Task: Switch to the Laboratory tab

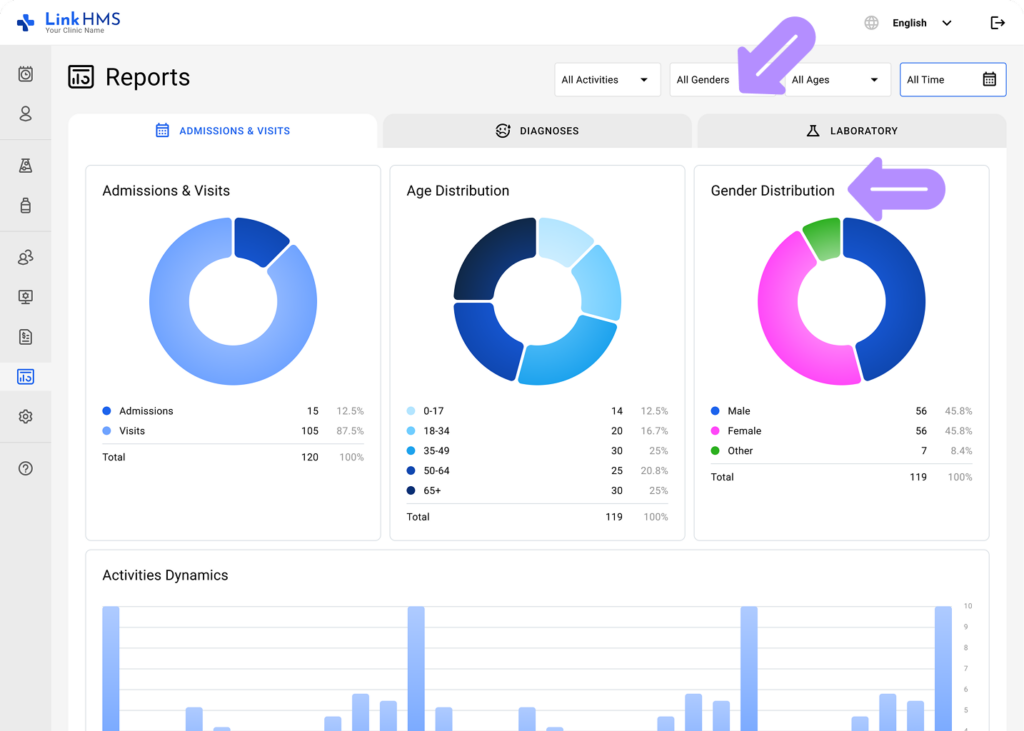Action: point(851,130)
